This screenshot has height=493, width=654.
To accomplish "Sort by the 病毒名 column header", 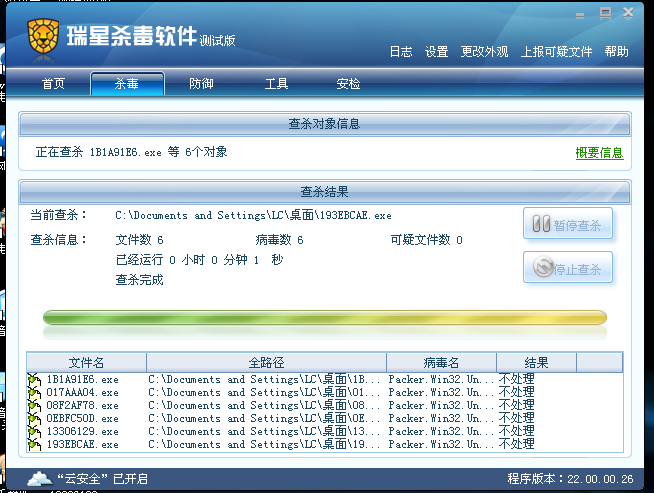I will click(x=441, y=362).
